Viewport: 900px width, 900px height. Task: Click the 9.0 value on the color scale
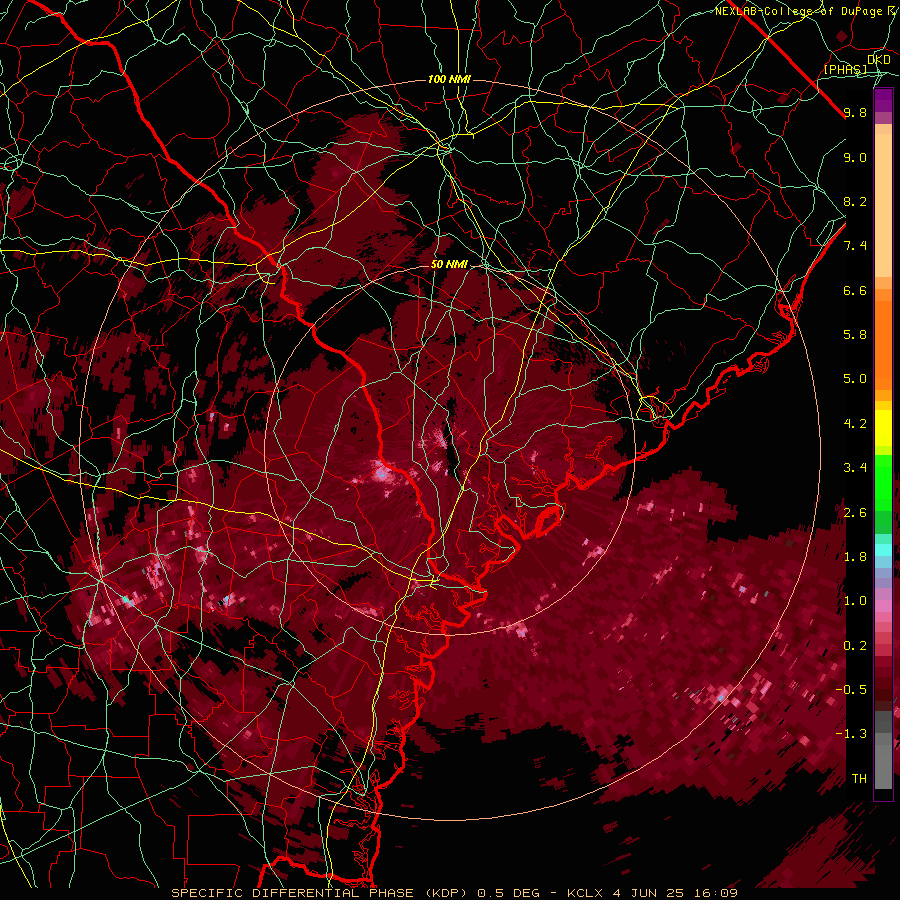coord(855,157)
